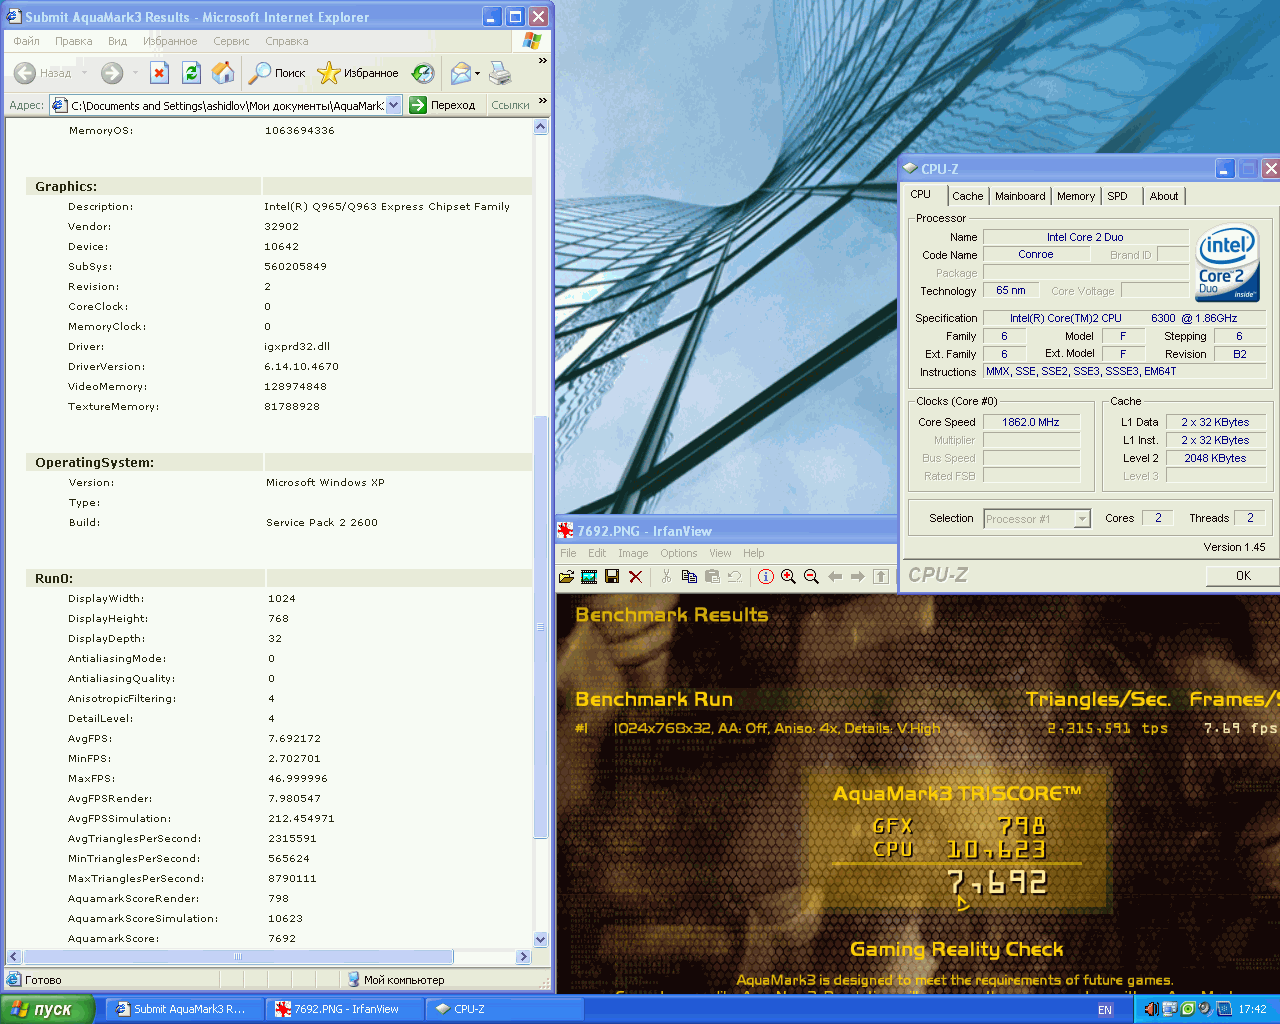Click the Go (Переход) button in Internet Explorer
Screen dimensions: 1280x1024
443,105
